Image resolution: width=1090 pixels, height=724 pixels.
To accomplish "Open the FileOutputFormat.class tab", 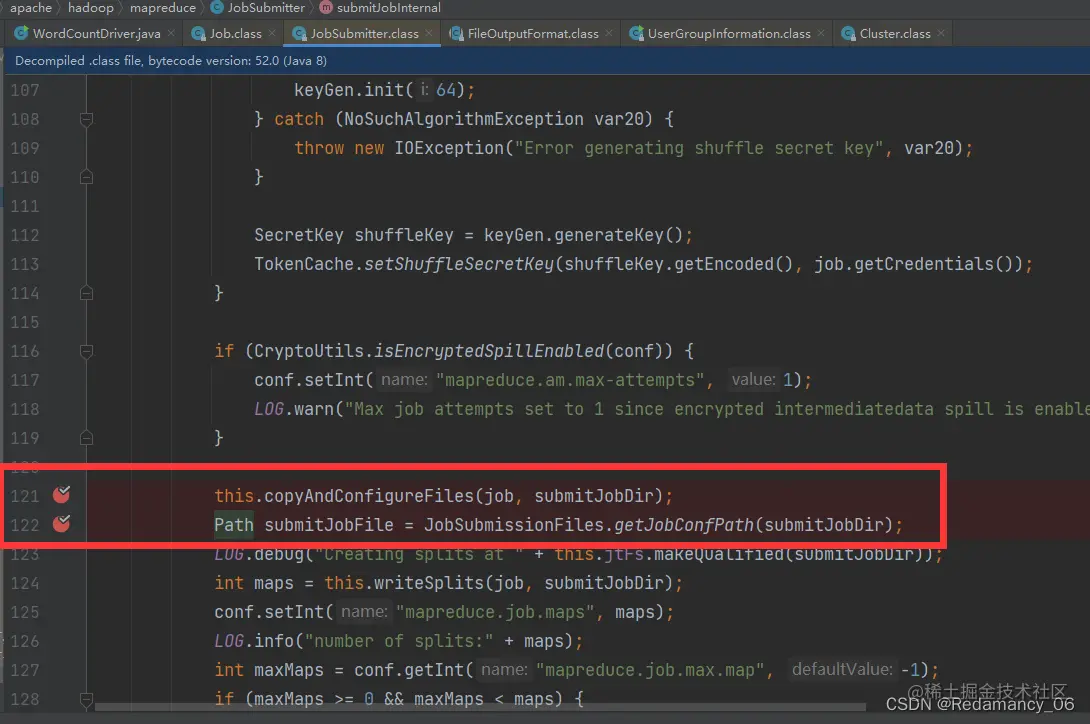I will pos(532,33).
